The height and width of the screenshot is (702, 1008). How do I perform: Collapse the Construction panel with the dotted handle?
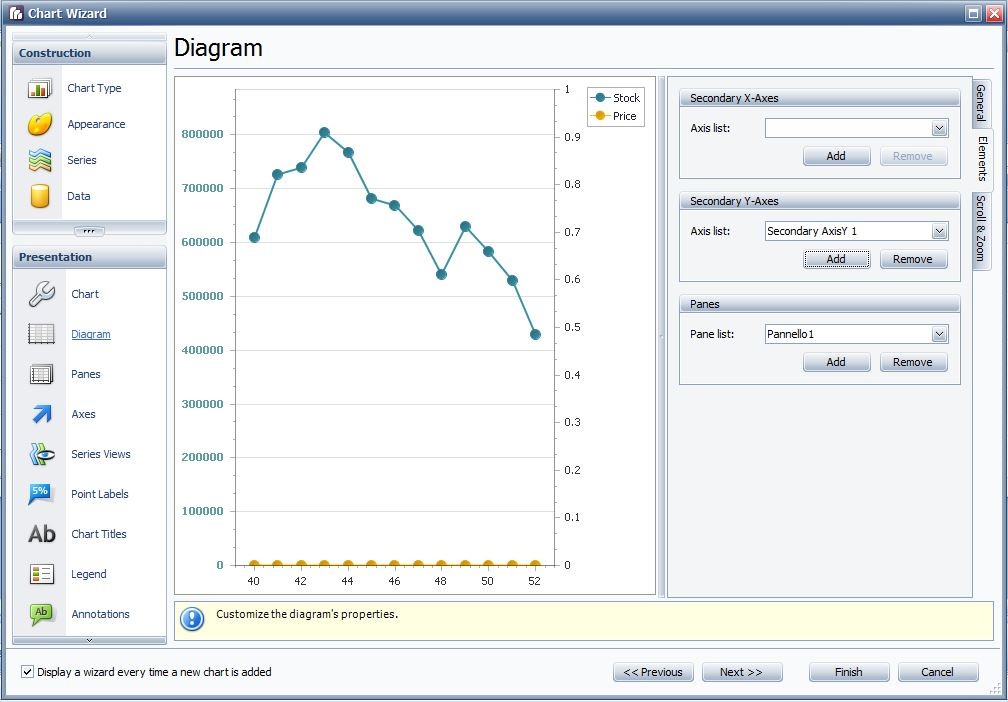[89, 230]
